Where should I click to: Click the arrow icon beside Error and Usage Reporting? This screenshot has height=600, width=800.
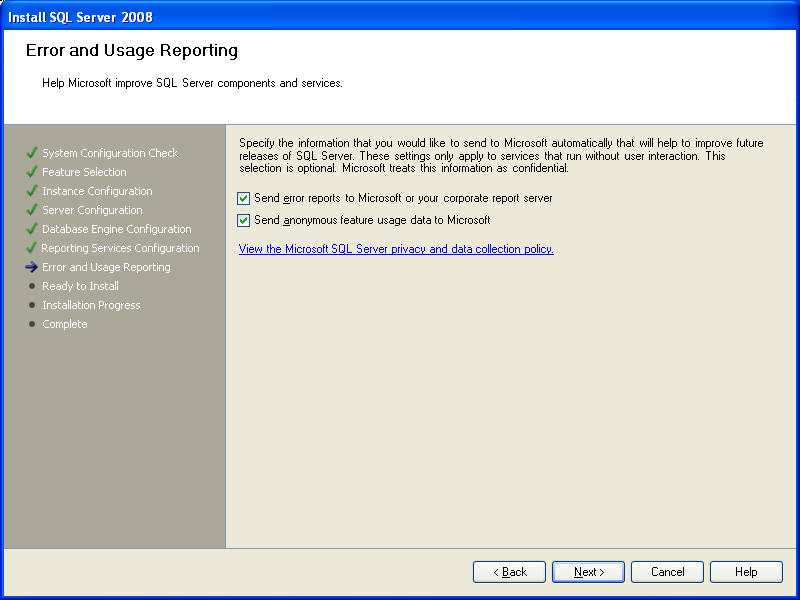click(x=32, y=267)
